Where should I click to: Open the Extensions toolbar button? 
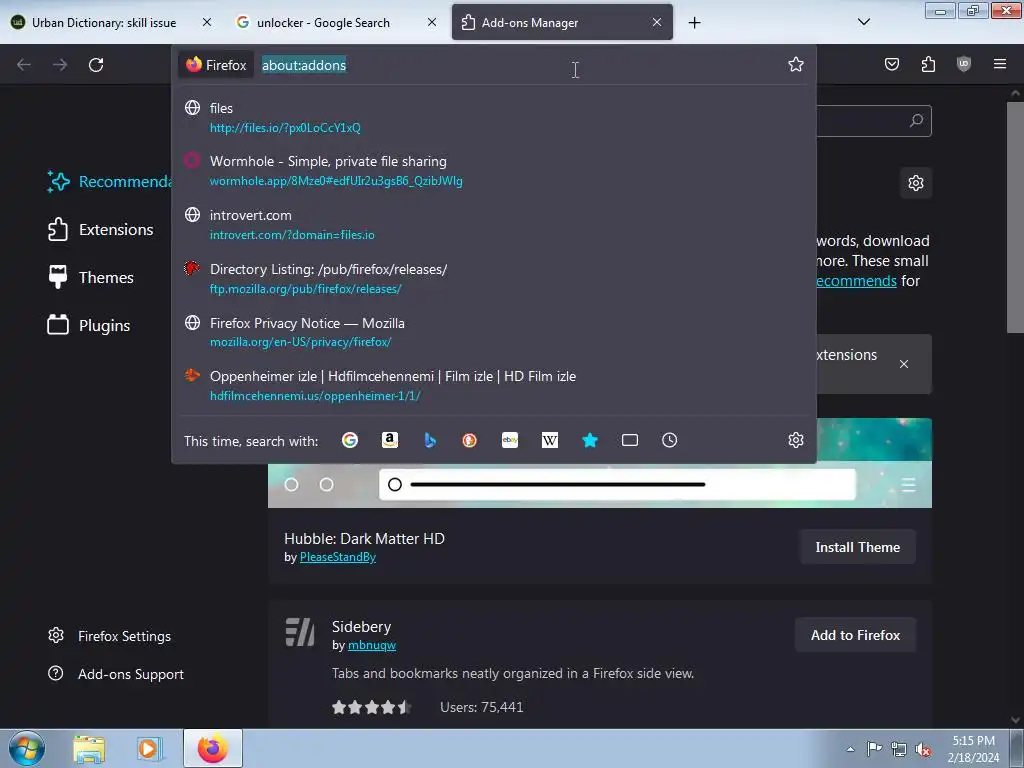[x=928, y=64]
